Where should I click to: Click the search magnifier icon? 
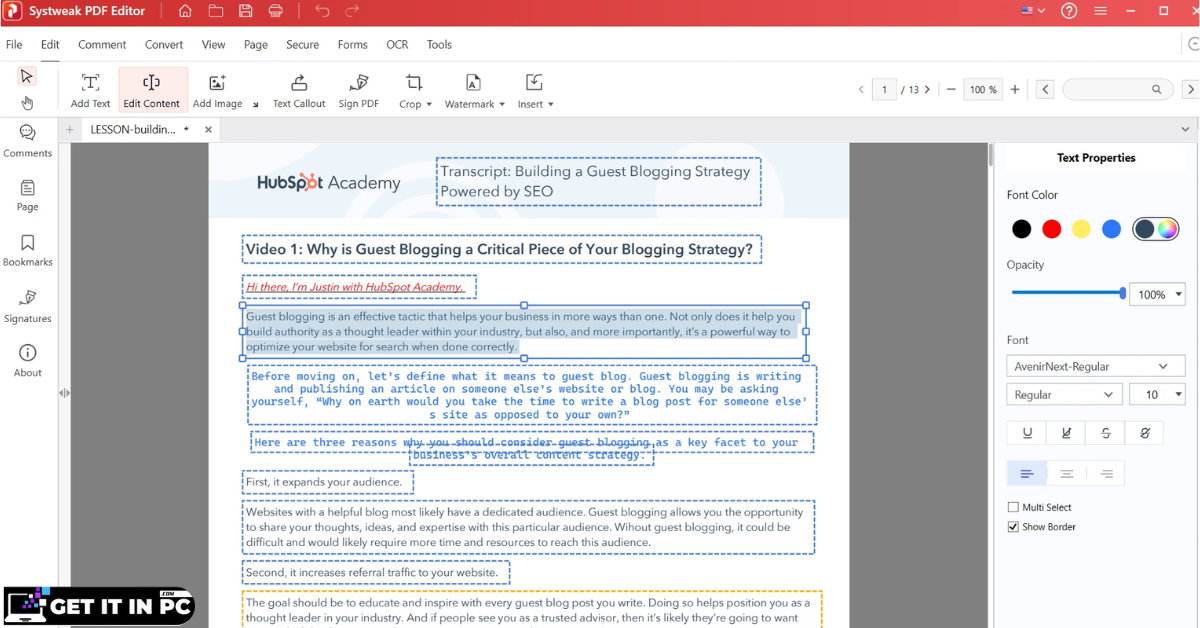(1157, 90)
